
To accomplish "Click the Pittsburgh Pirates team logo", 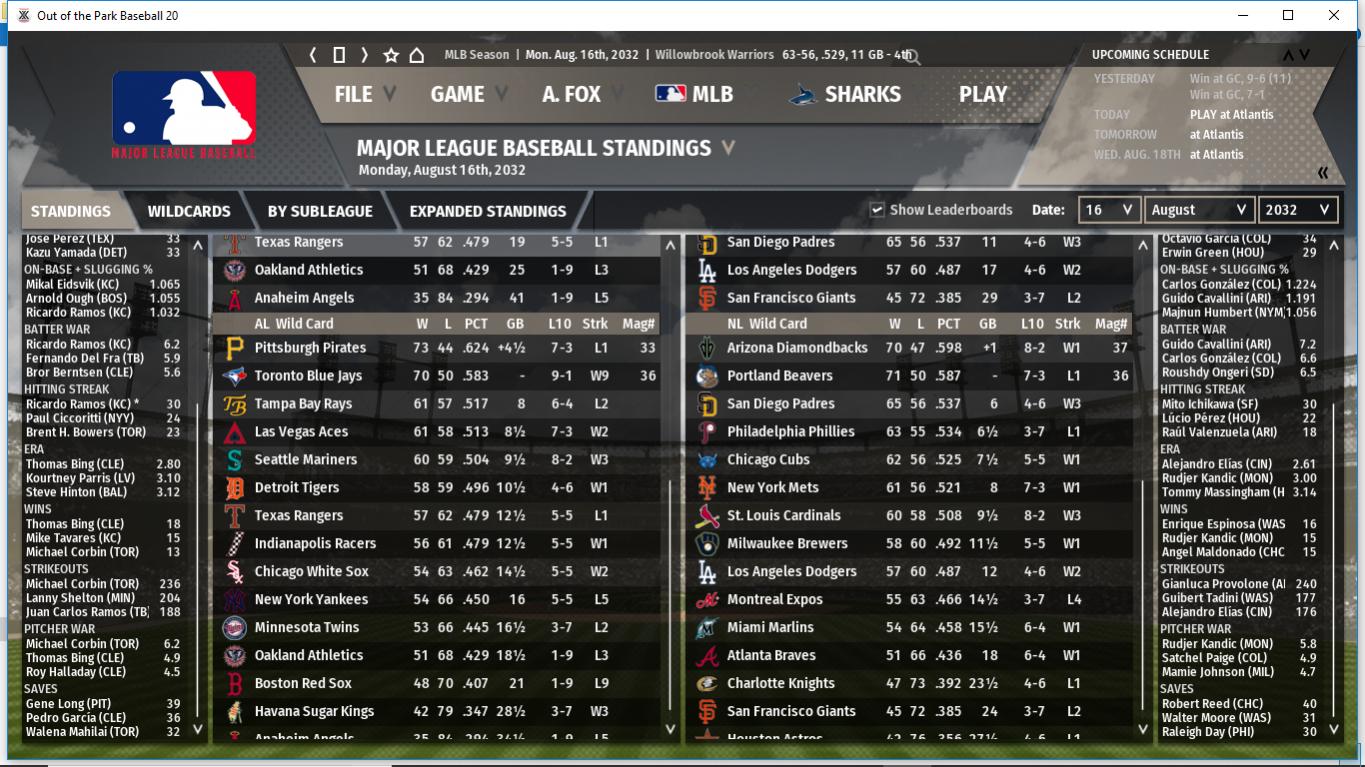I will (x=235, y=348).
